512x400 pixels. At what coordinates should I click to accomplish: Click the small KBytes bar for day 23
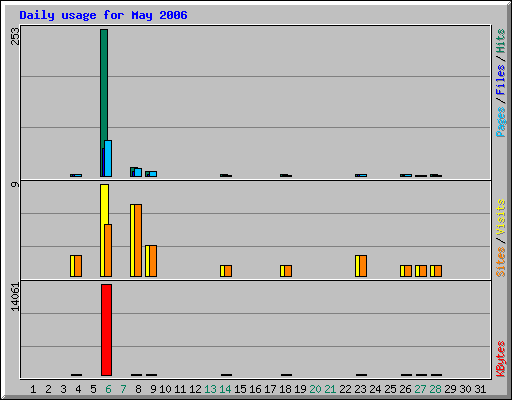(x=361, y=375)
